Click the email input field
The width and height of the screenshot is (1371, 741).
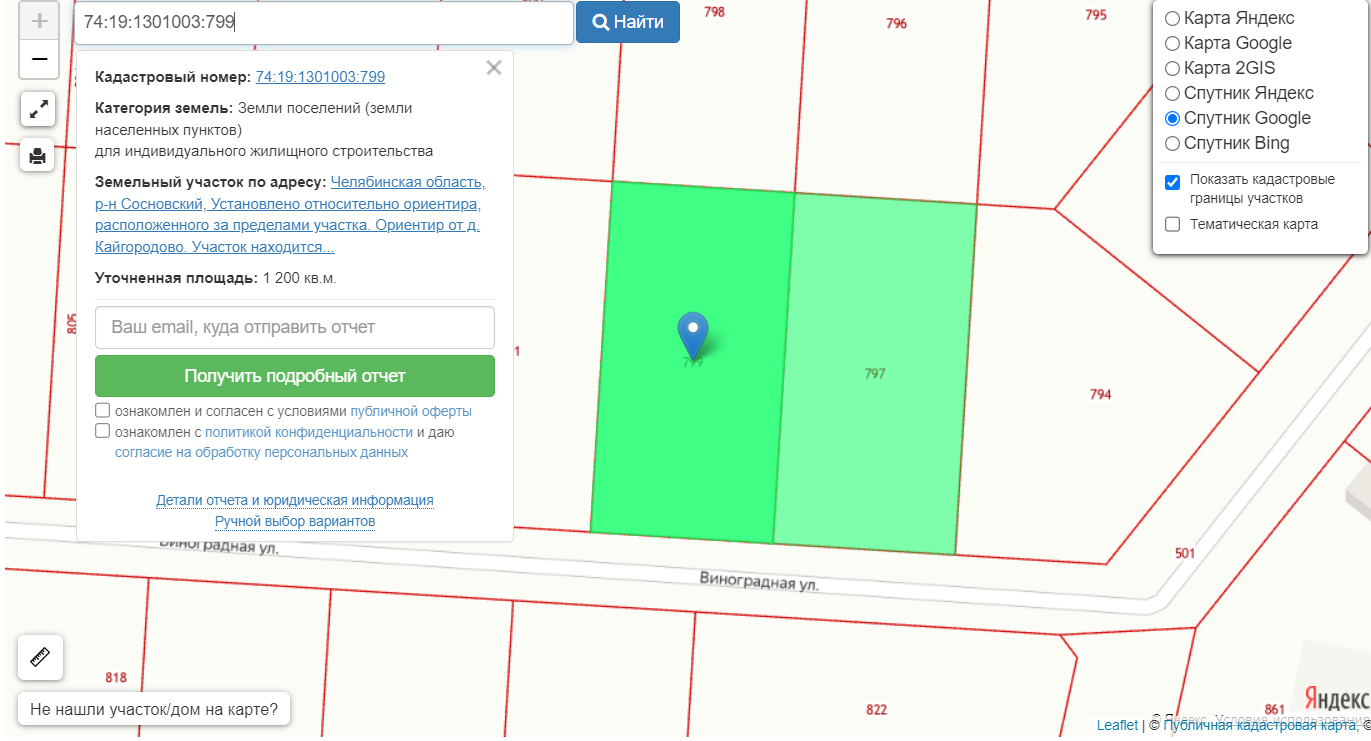point(295,327)
